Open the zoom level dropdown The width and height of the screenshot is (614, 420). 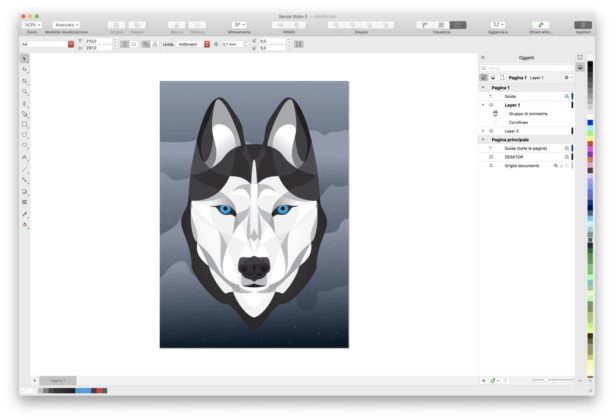(x=30, y=24)
